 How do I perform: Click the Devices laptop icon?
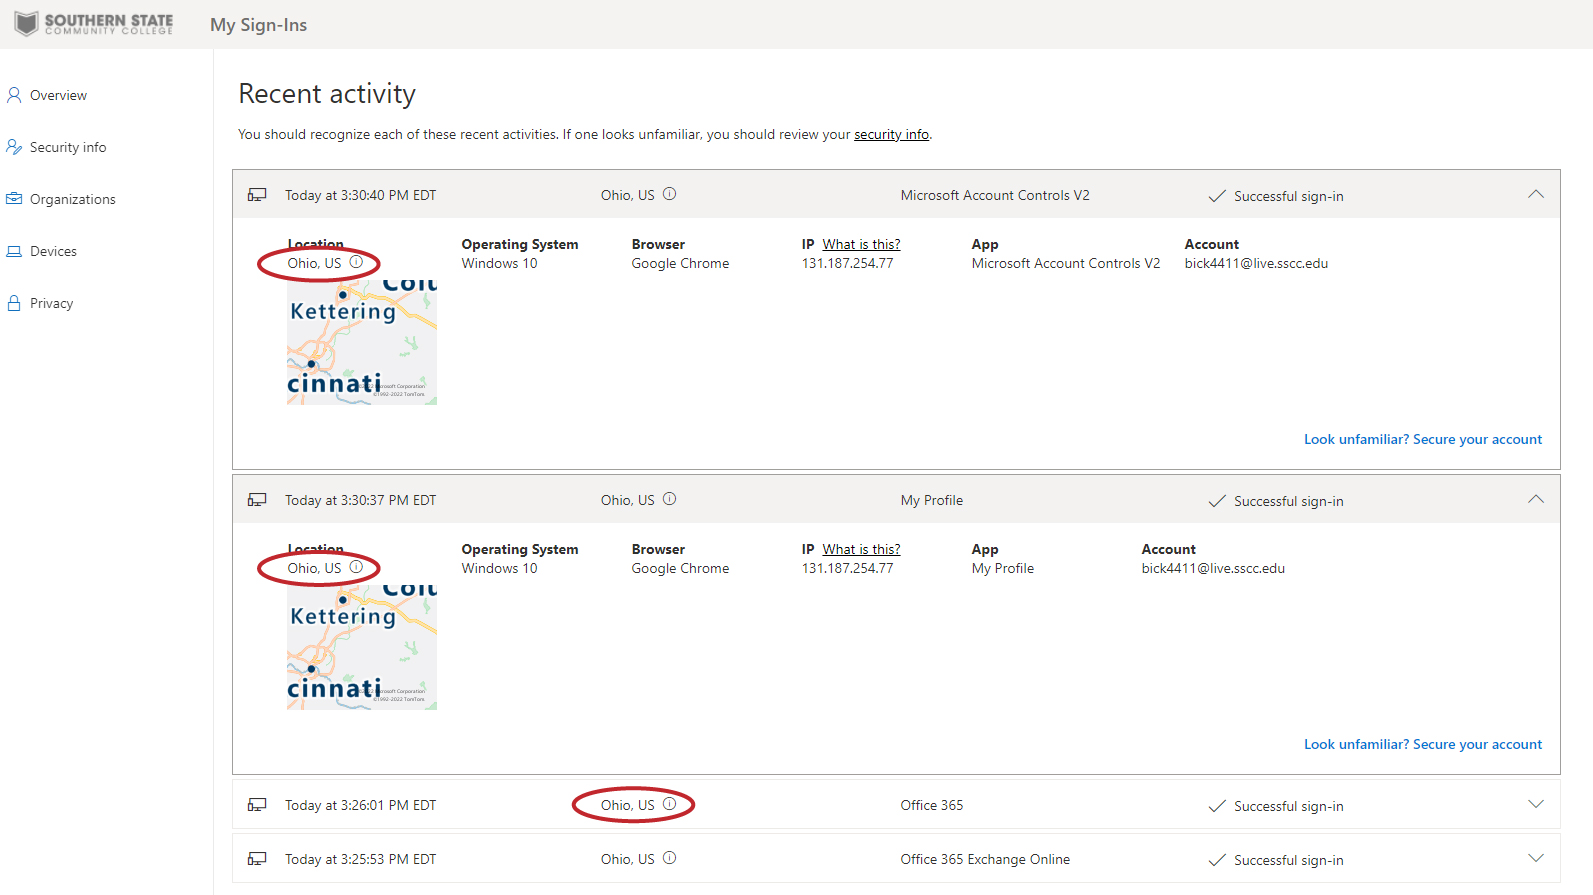click(14, 251)
